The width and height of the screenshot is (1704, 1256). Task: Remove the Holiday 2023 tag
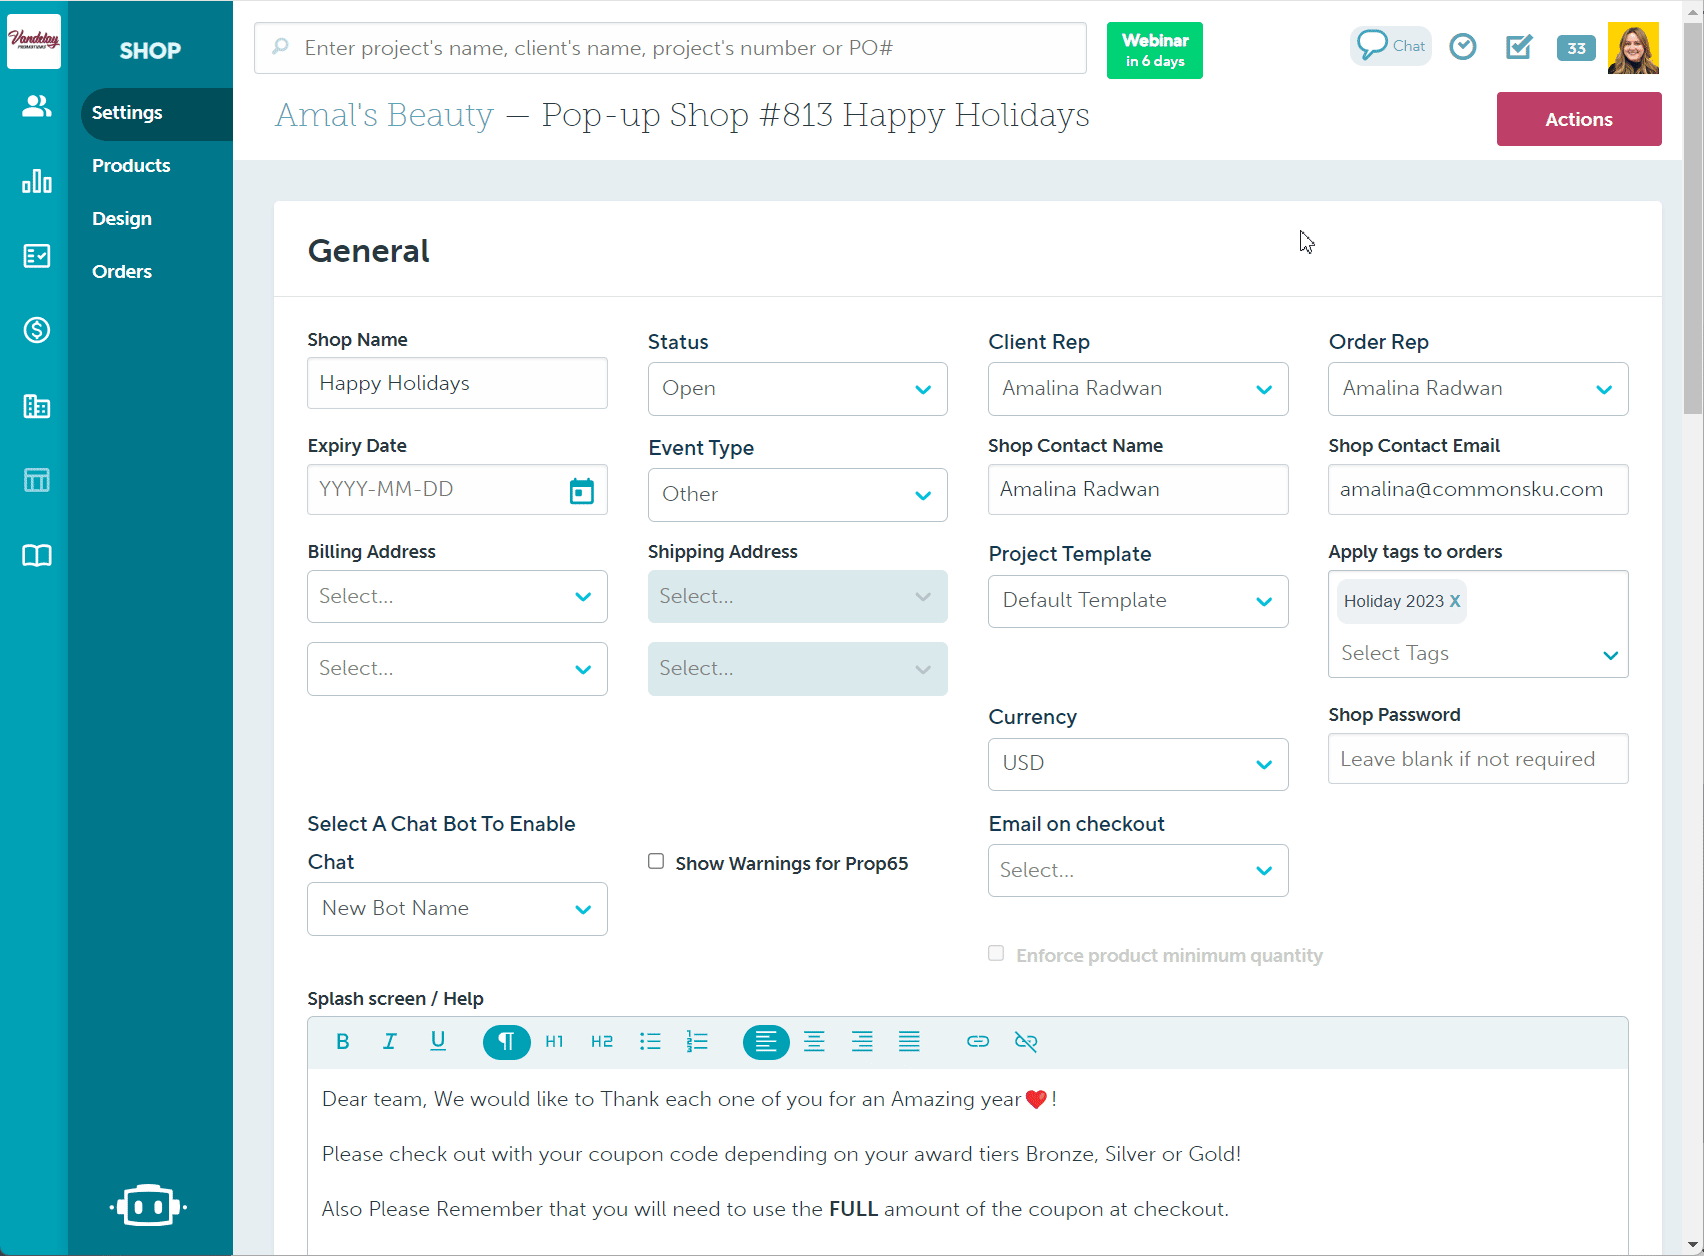1454,601
